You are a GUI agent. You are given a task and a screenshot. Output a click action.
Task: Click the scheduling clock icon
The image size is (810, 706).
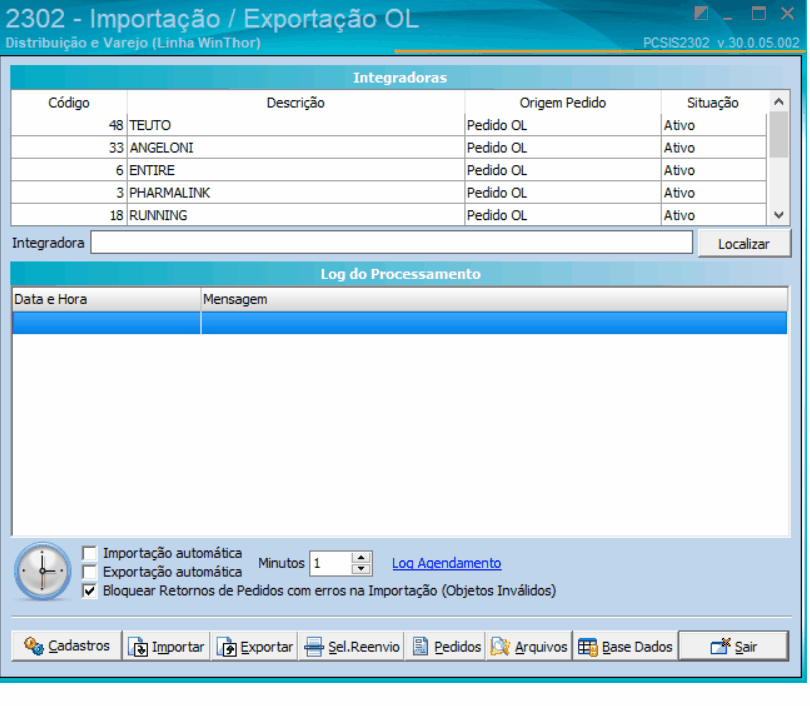coord(42,571)
